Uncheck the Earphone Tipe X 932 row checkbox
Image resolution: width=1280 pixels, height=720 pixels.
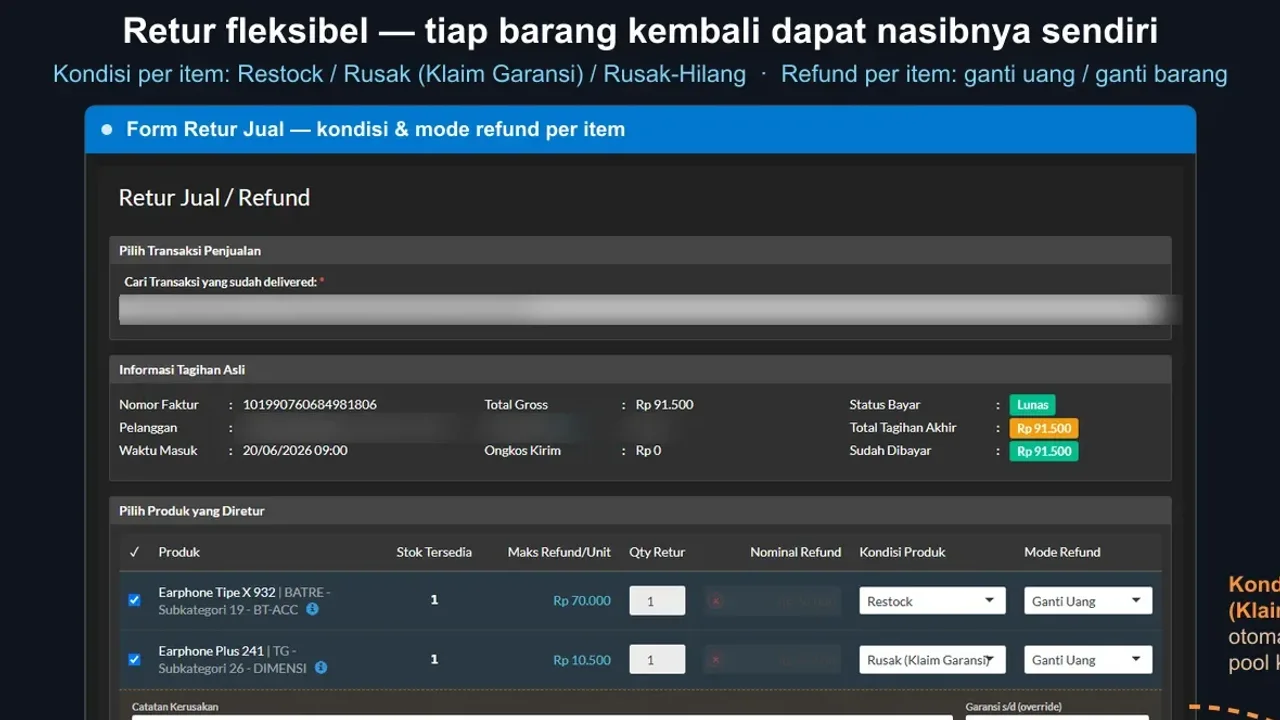tap(134, 600)
